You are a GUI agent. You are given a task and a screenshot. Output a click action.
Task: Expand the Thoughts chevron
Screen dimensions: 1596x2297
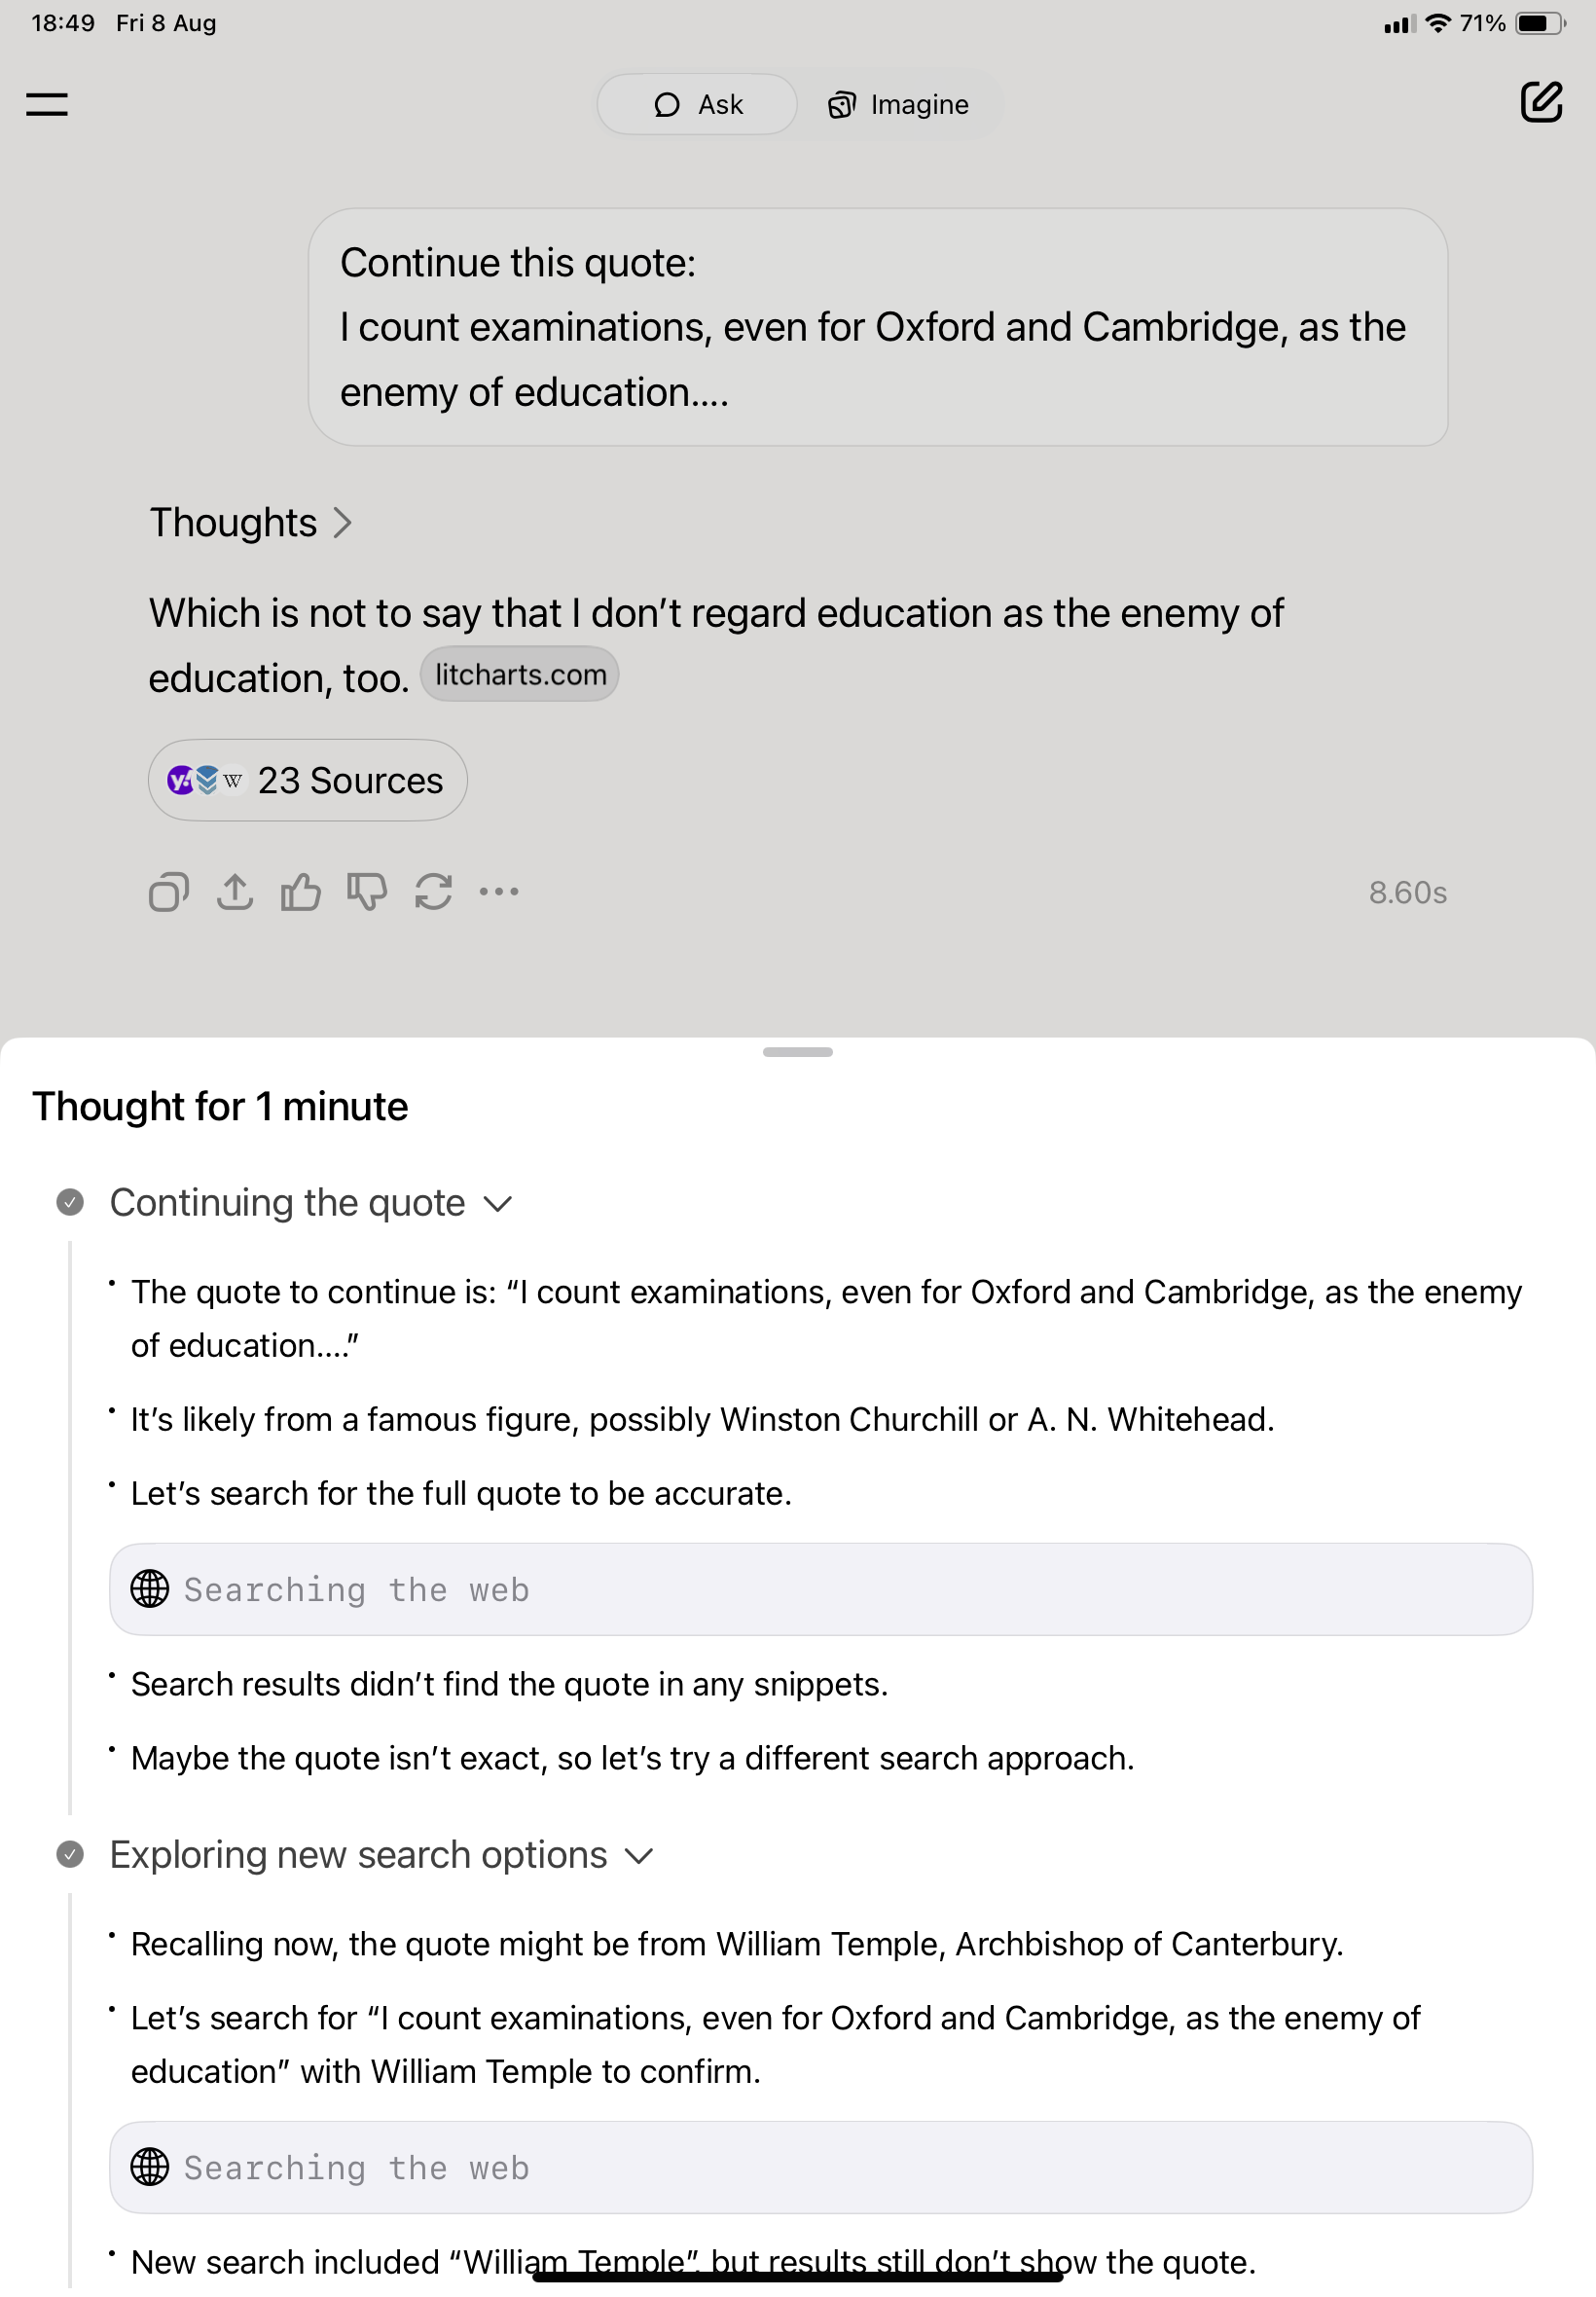click(343, 523)
